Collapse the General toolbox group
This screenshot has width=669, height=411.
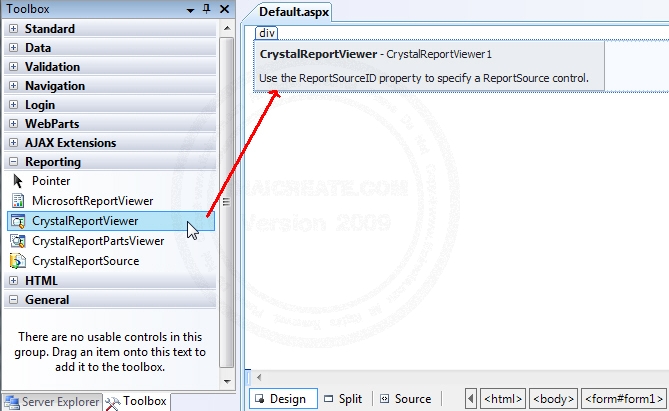(x=14, y=300)
